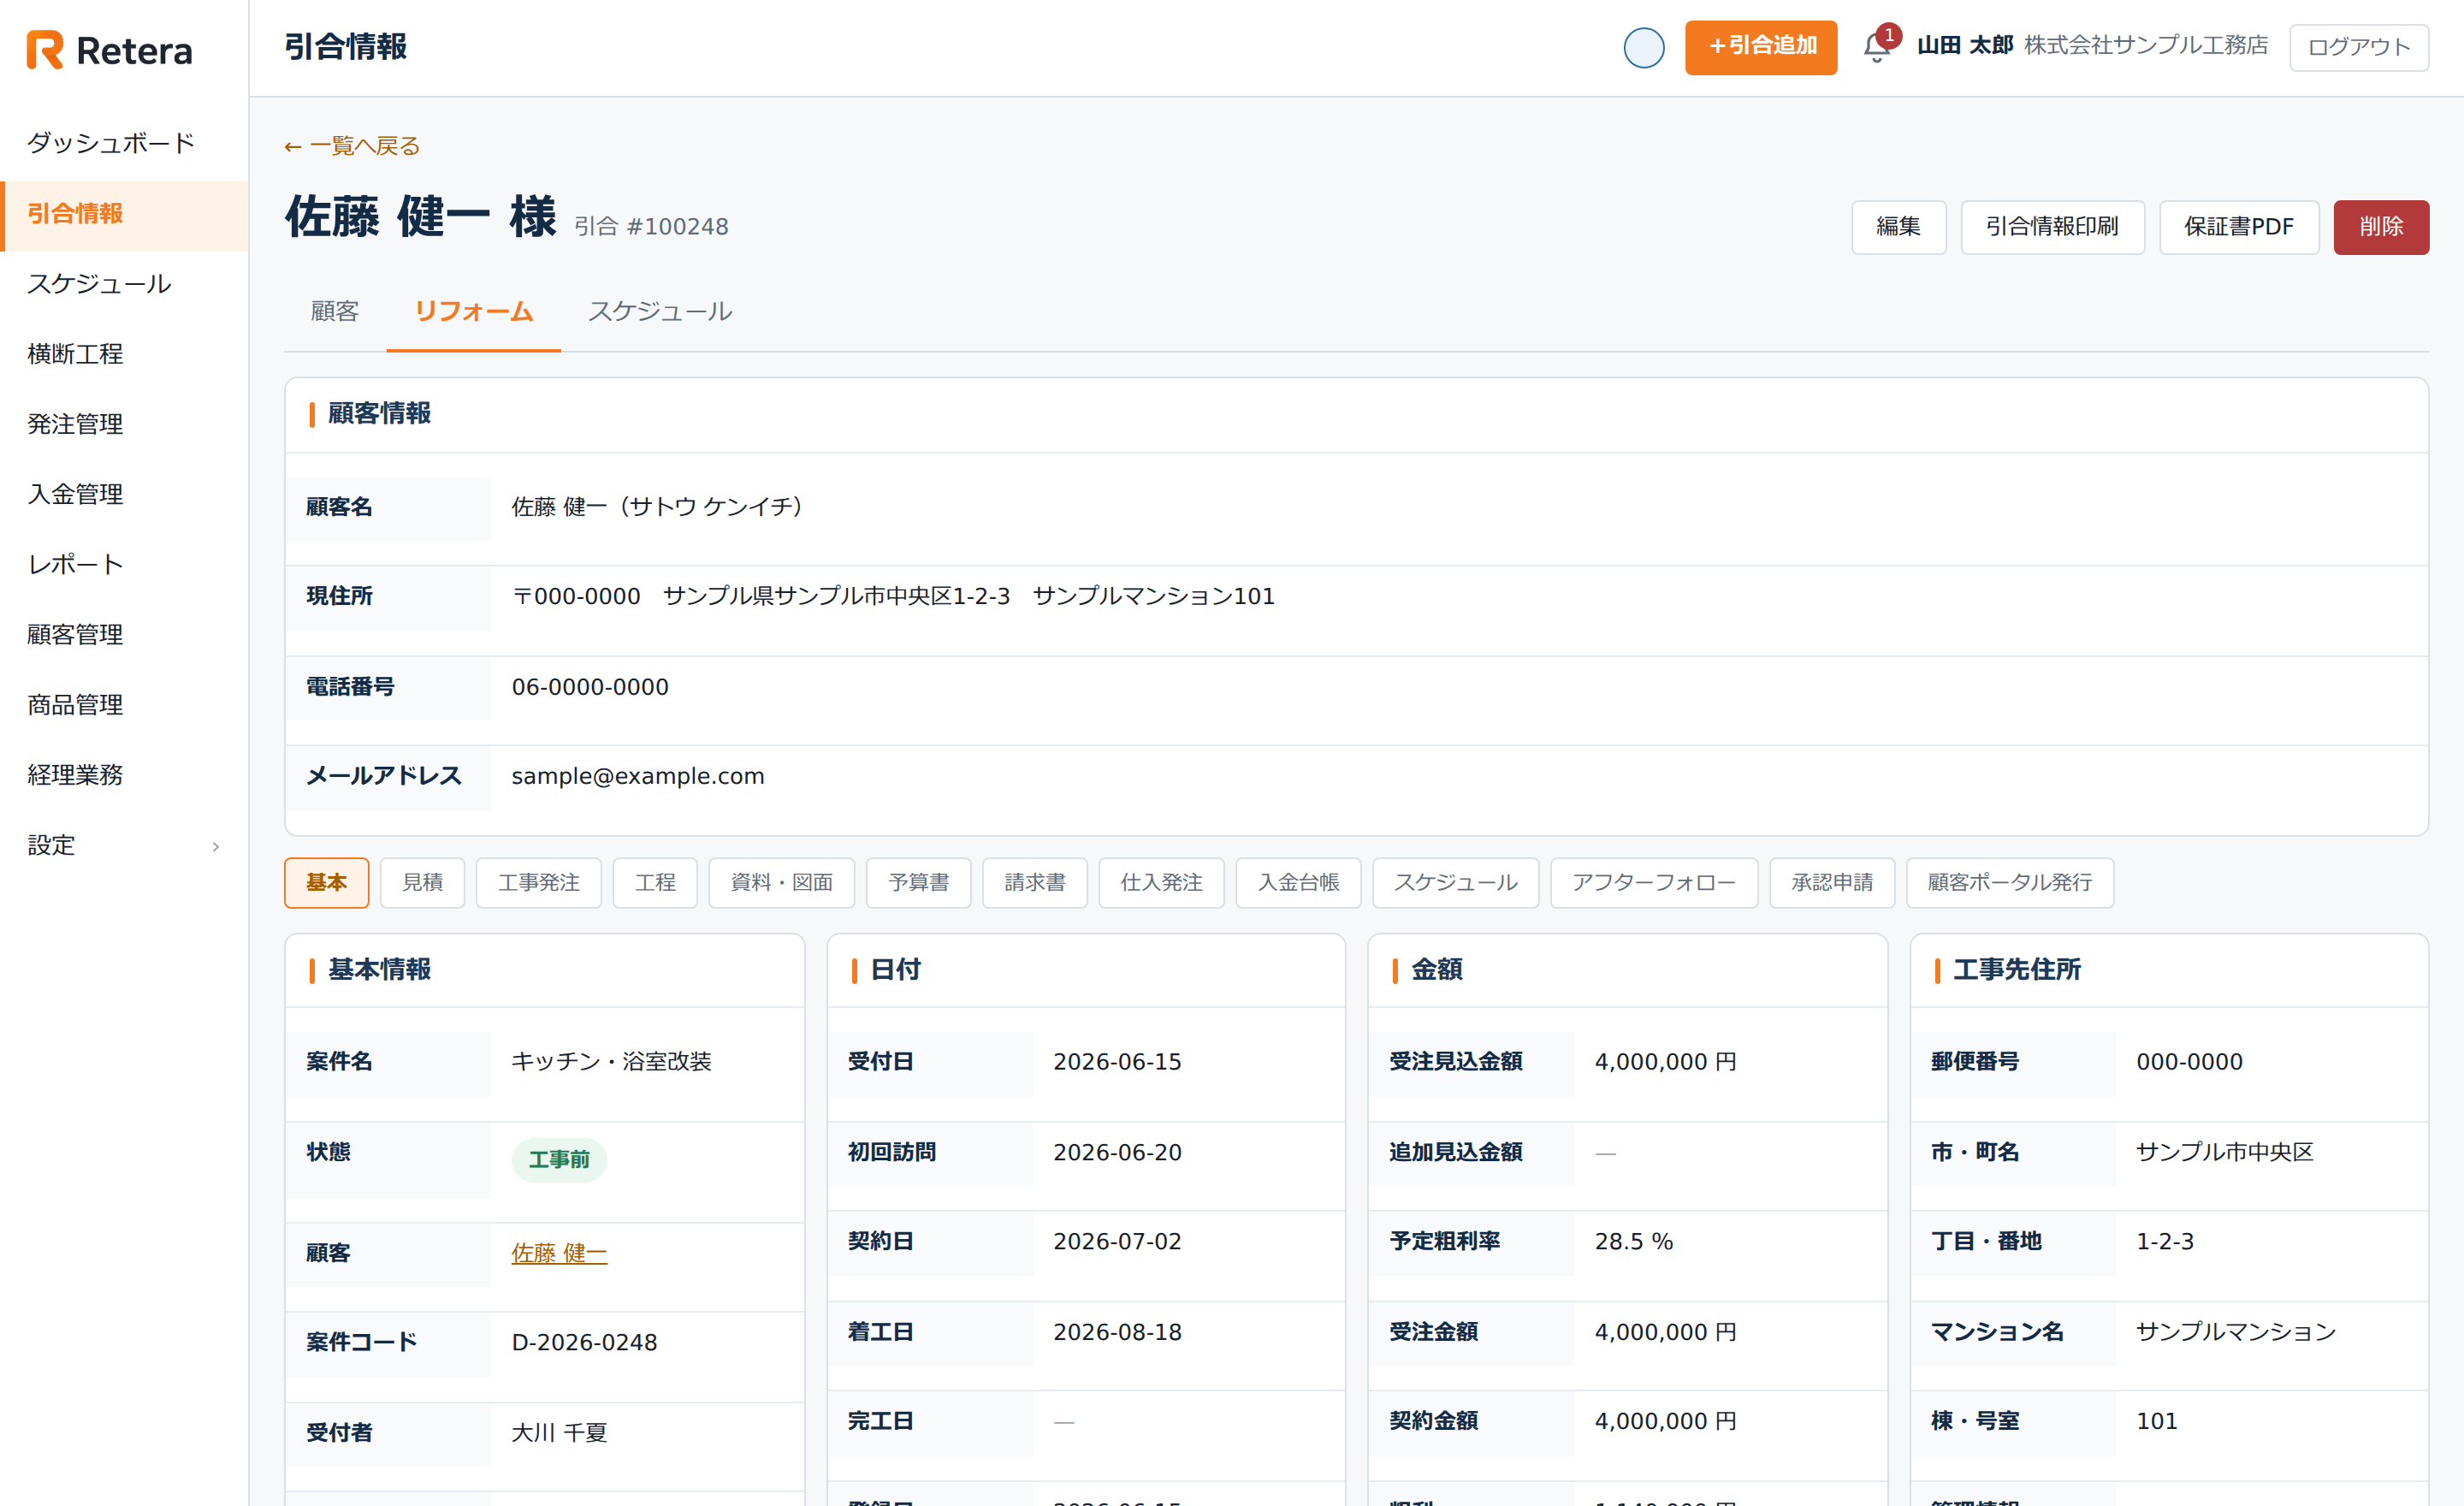Select the 予算書 sub-tab

pos(918,883)
